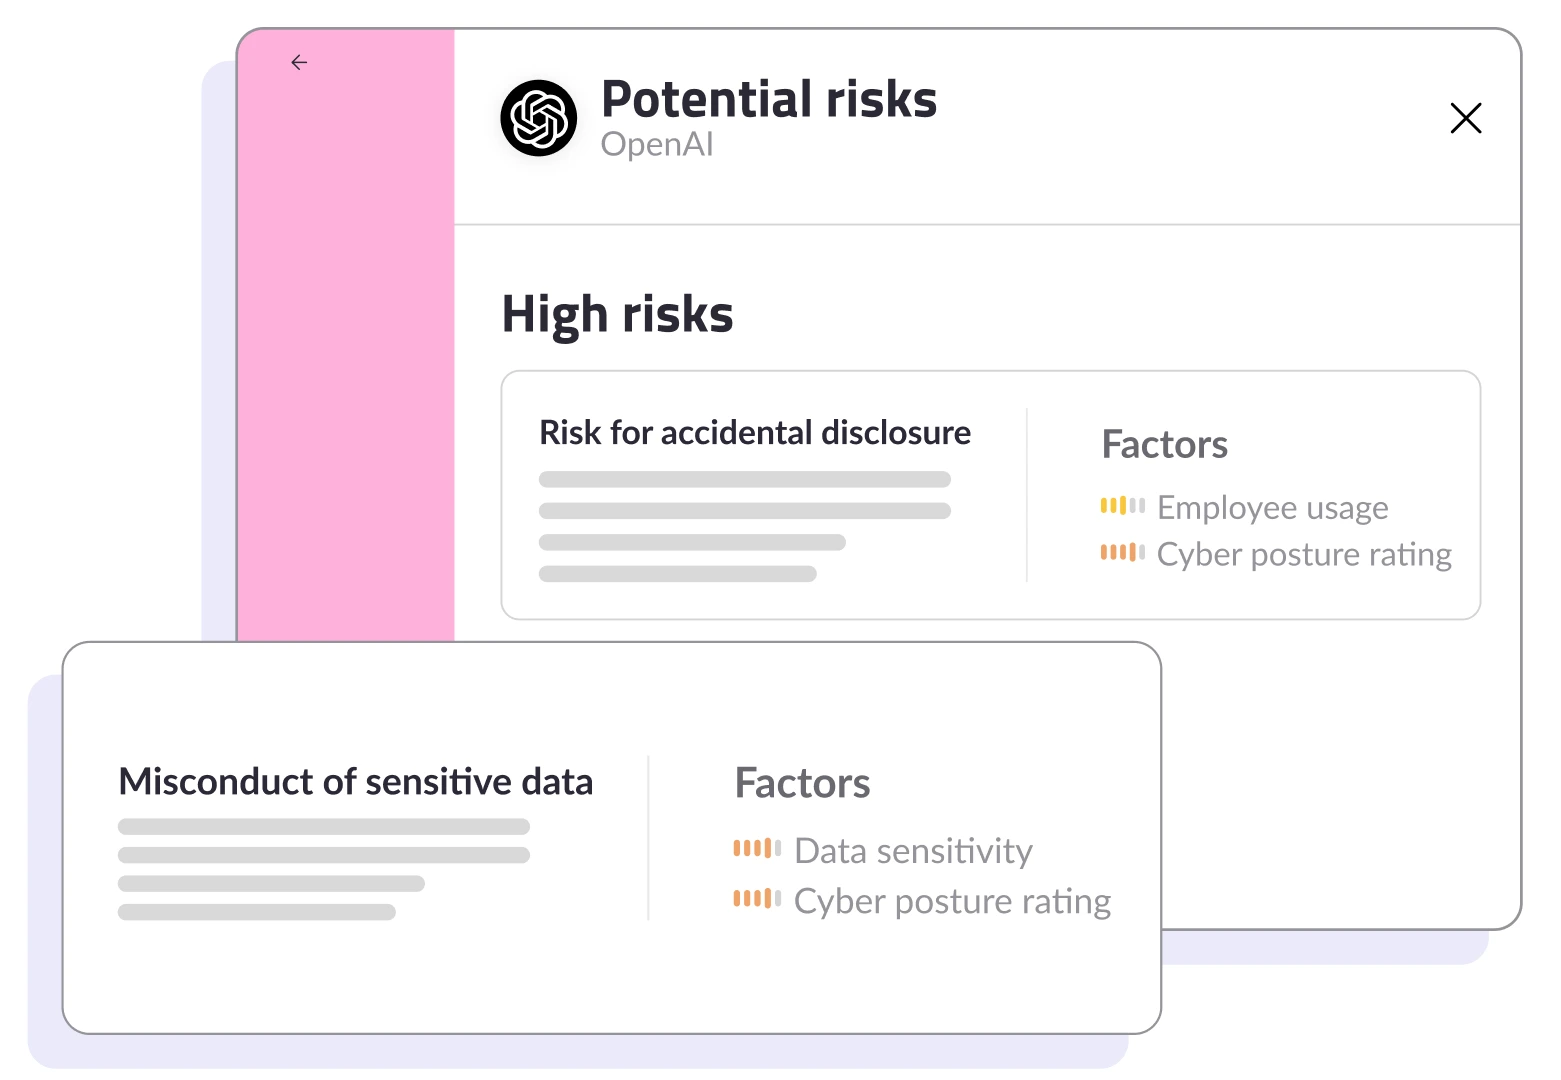Click the Data sensitivity level bars icon
1561x1080 pixels.
click(x=757, y=849)
